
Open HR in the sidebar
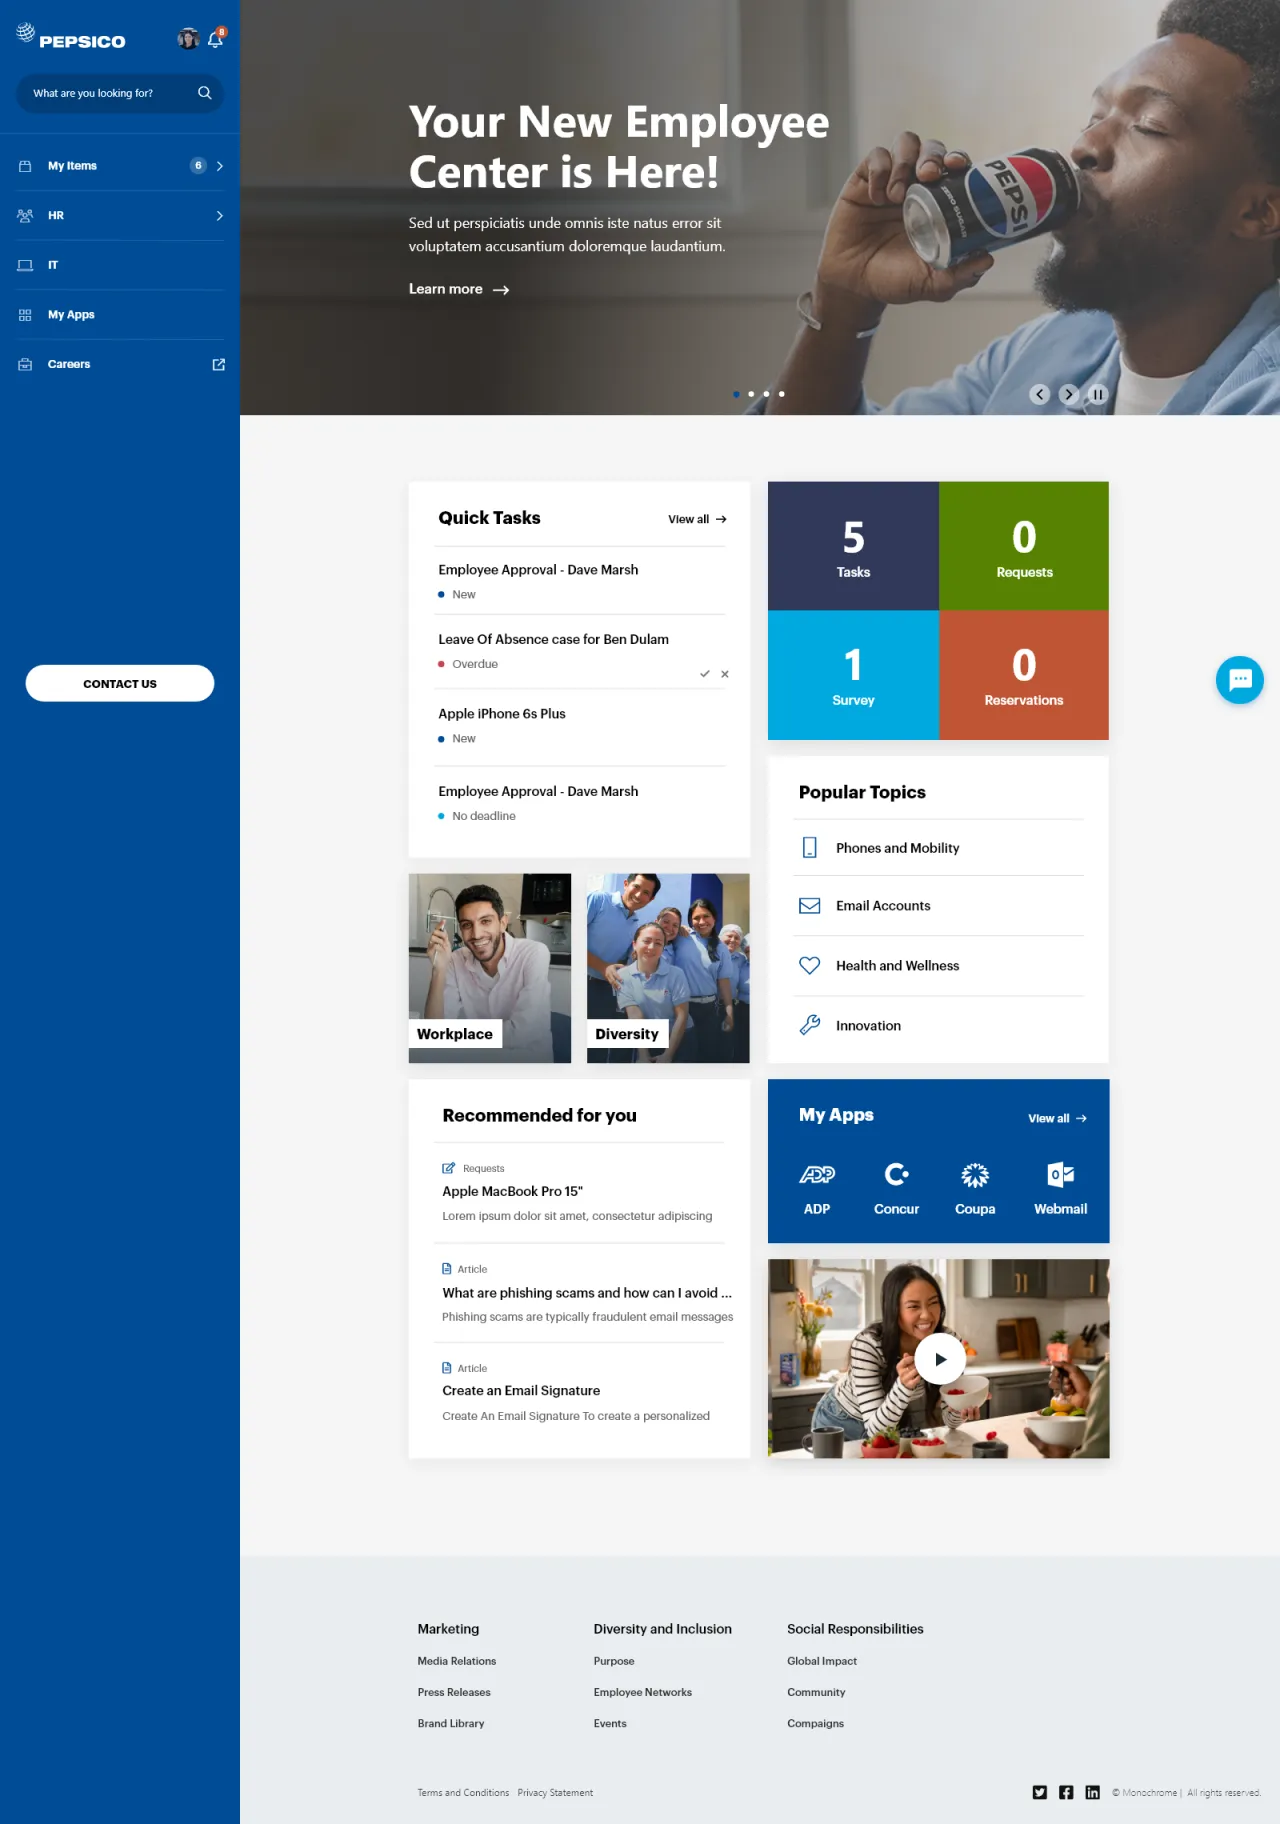[x=56, y=216]
